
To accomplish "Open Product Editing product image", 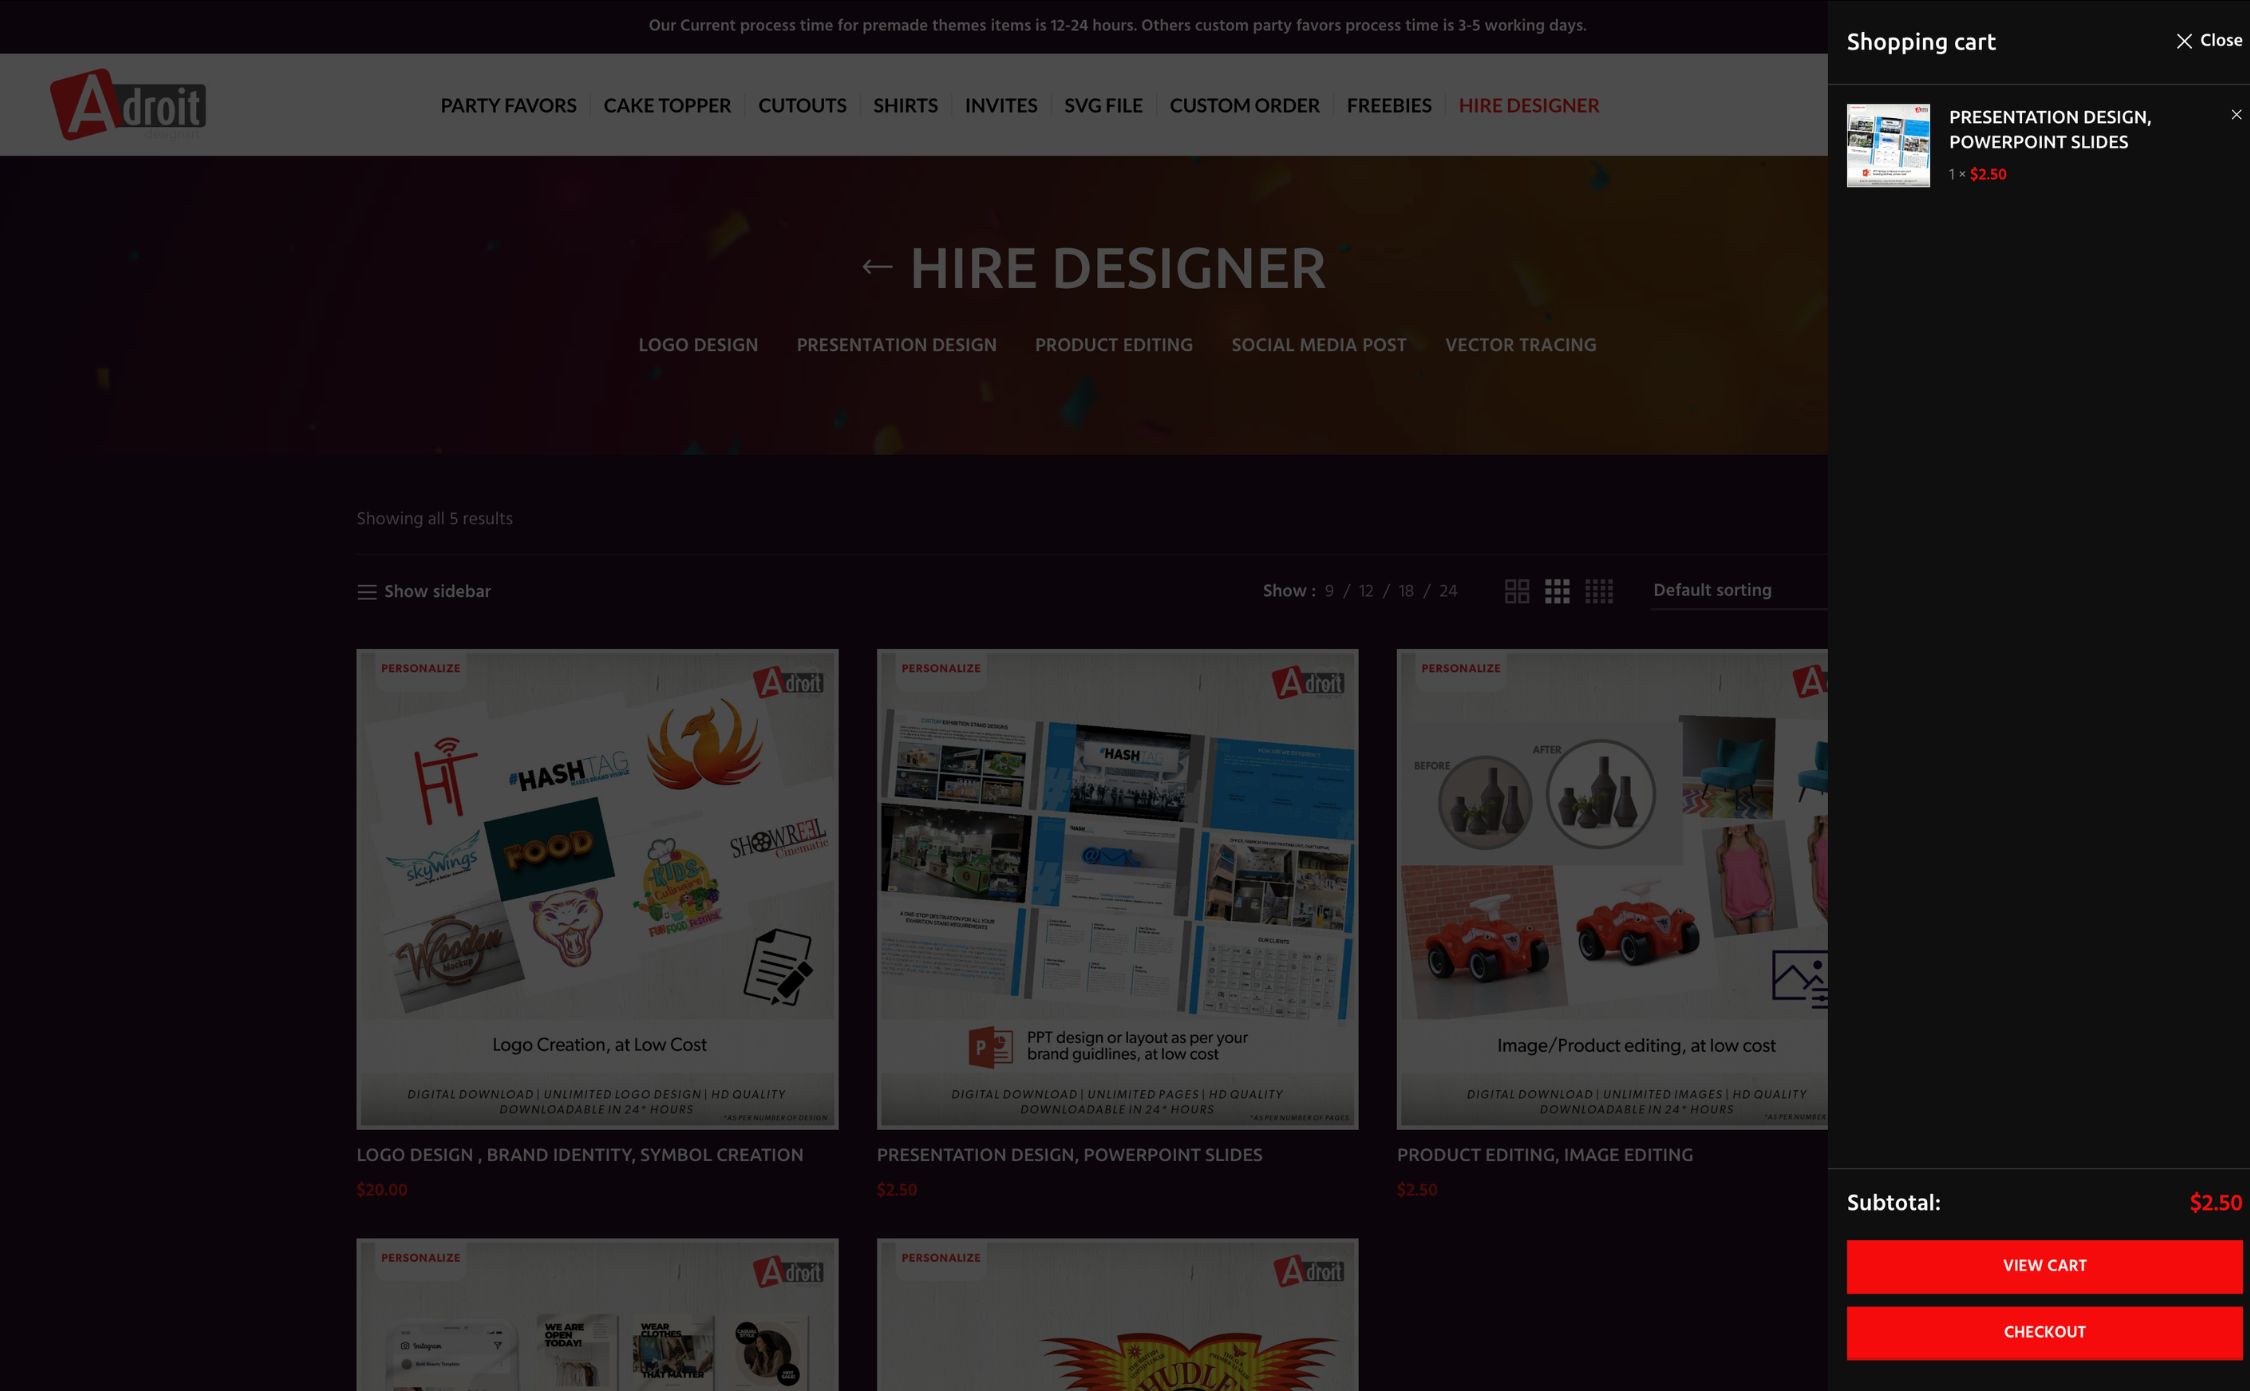I will 1612,889.
